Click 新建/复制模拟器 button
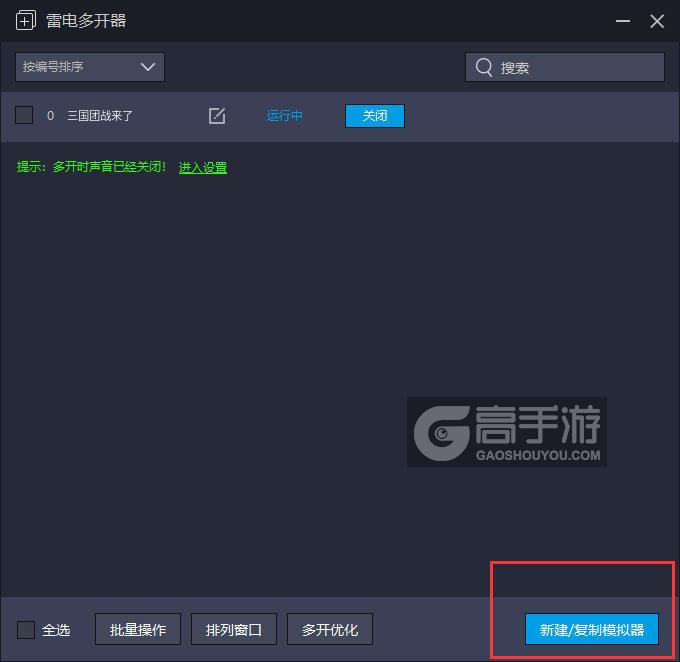Image resolution: width=680 pixels, height=662 pixels. click(x=592, y=629)
